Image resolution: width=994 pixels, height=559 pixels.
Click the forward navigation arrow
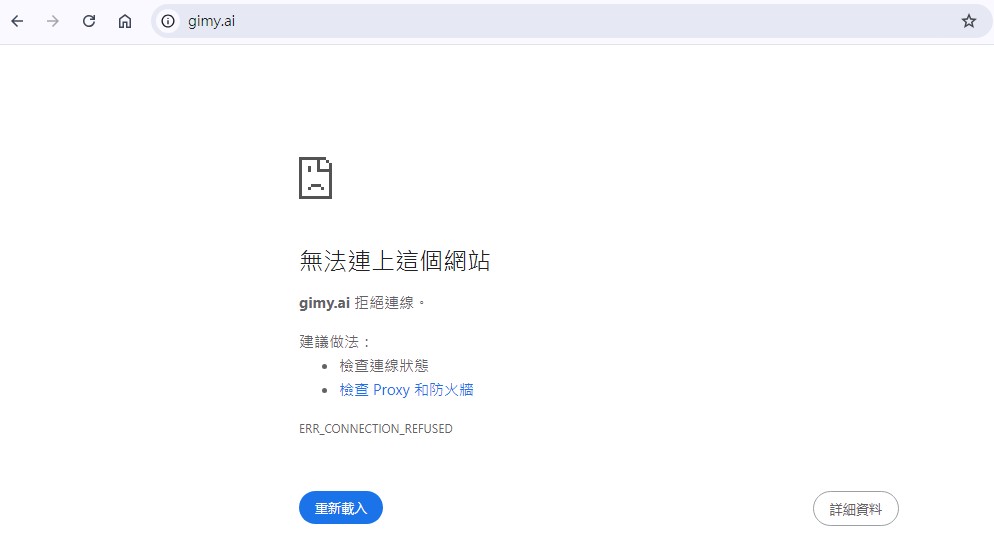point(53,21)
